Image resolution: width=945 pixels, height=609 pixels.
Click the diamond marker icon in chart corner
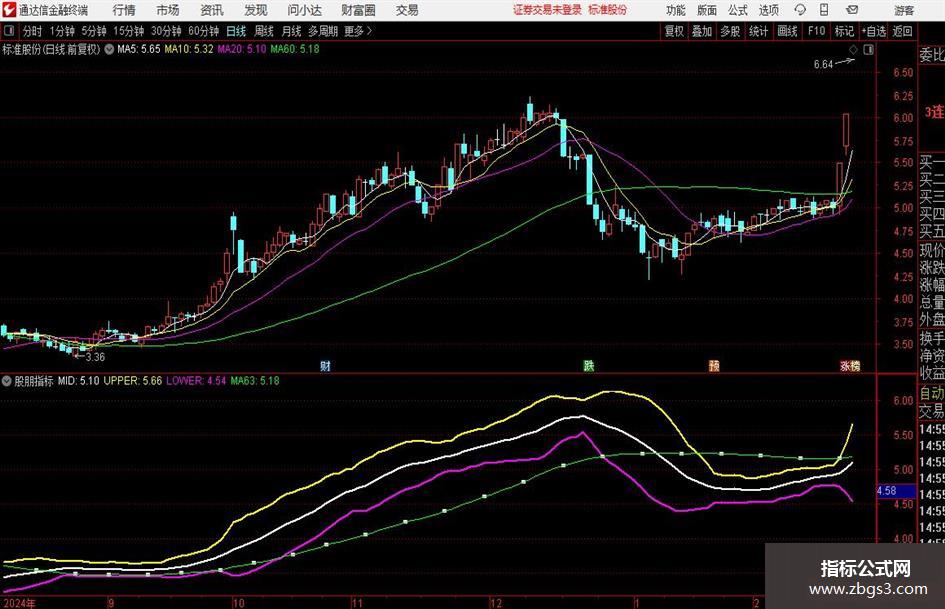[853, 50]
